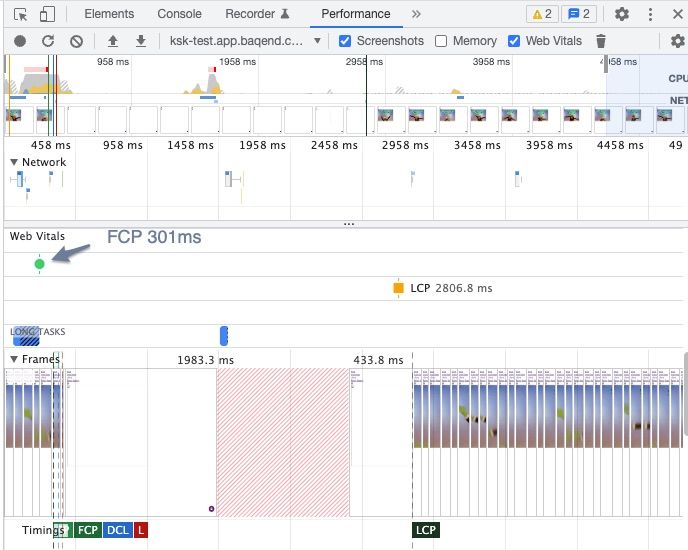Clear the profile with the clear icon
Image resolution: width=688 pixels, height=550 pixels.
click(76, 41)
